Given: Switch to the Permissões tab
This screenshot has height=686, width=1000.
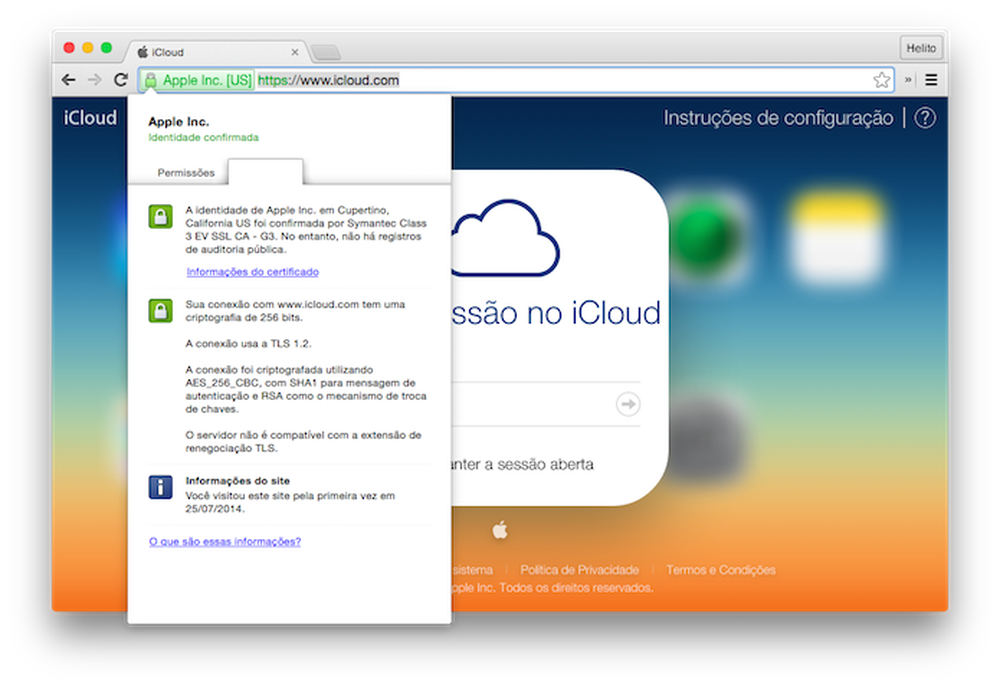Looking at the screenshot, I should point(186,173).
